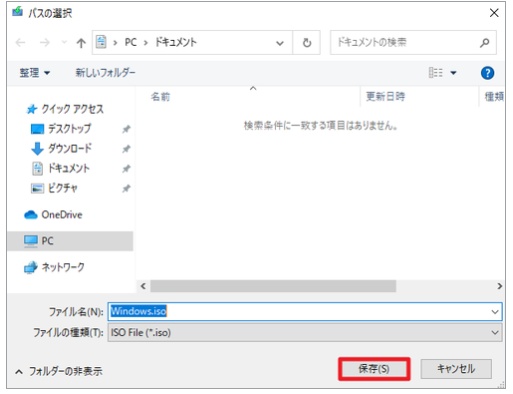
Task: Select クイック アクセス in navigation pane
Action: click(x=65, y=109)
